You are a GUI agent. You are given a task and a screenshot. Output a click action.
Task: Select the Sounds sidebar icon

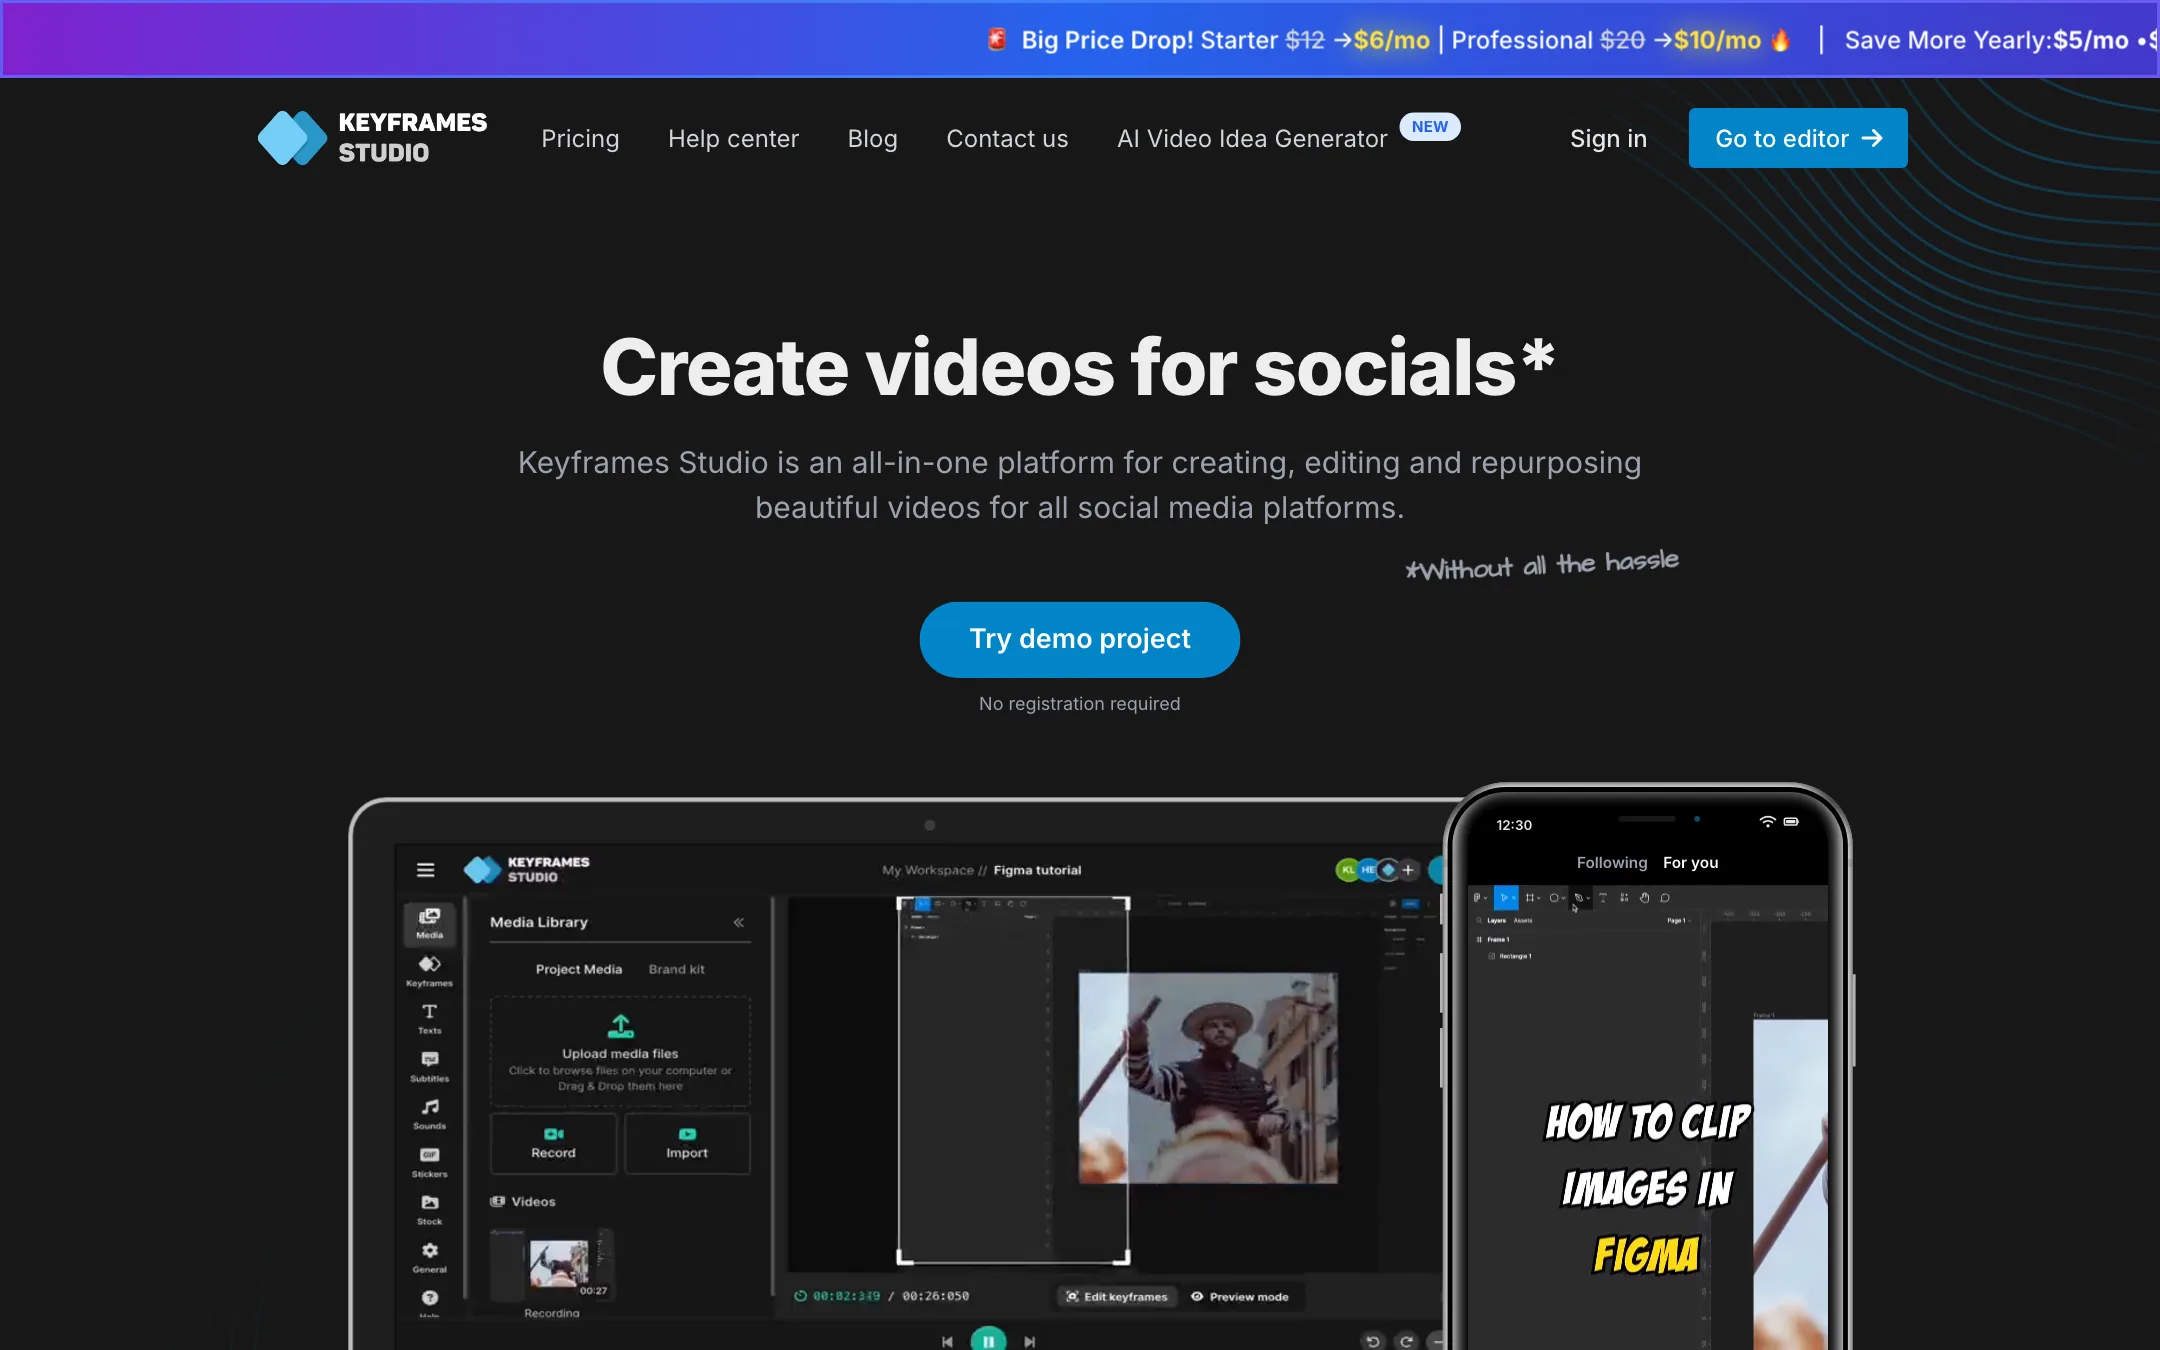coord(430,1114)
